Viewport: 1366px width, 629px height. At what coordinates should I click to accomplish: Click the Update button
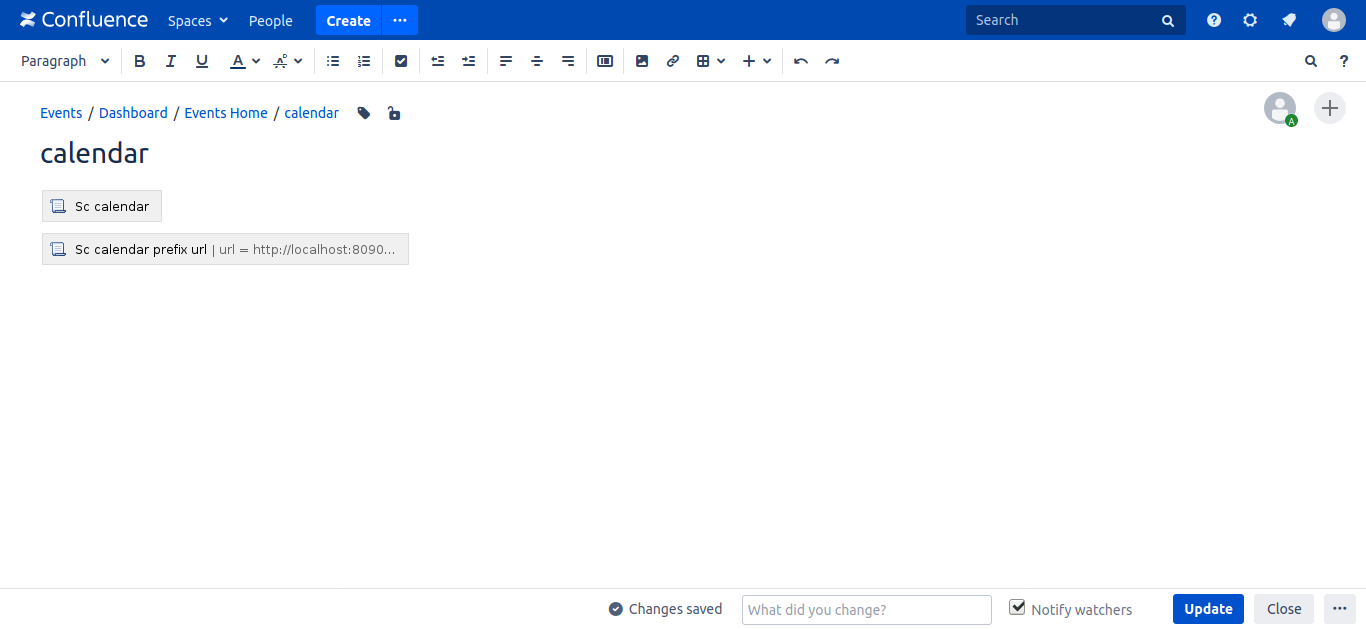[1208, 609]
